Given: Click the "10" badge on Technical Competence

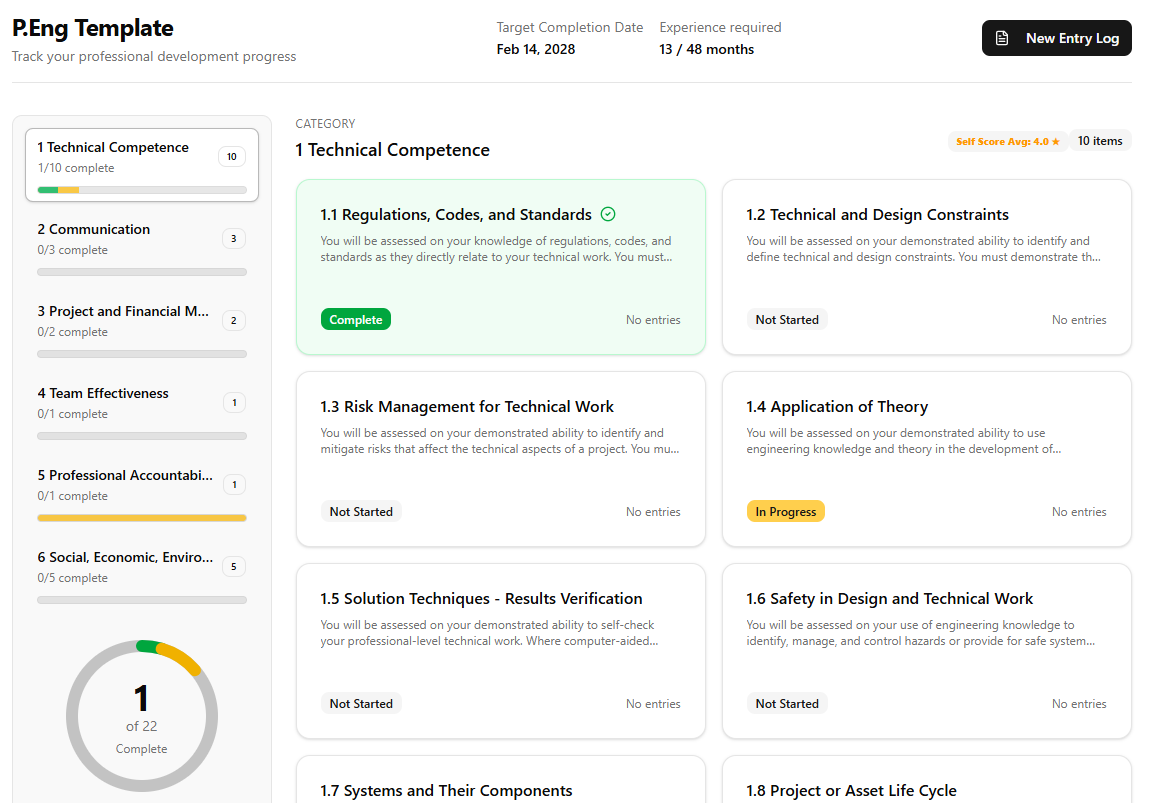Looking at the screenshot, I should tap(231, 156).
